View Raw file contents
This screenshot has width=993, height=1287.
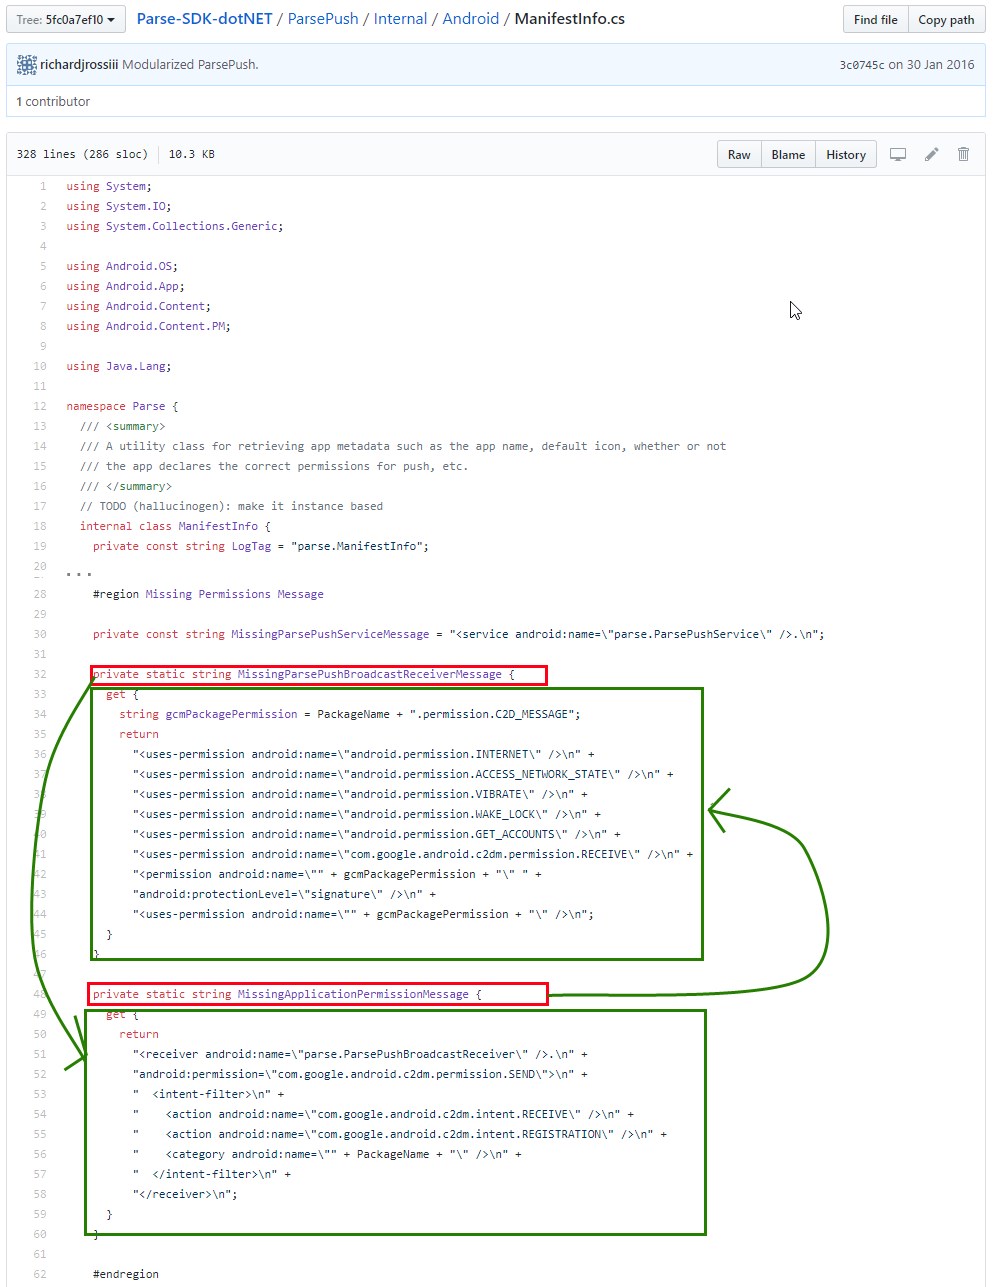pos(739,155)
